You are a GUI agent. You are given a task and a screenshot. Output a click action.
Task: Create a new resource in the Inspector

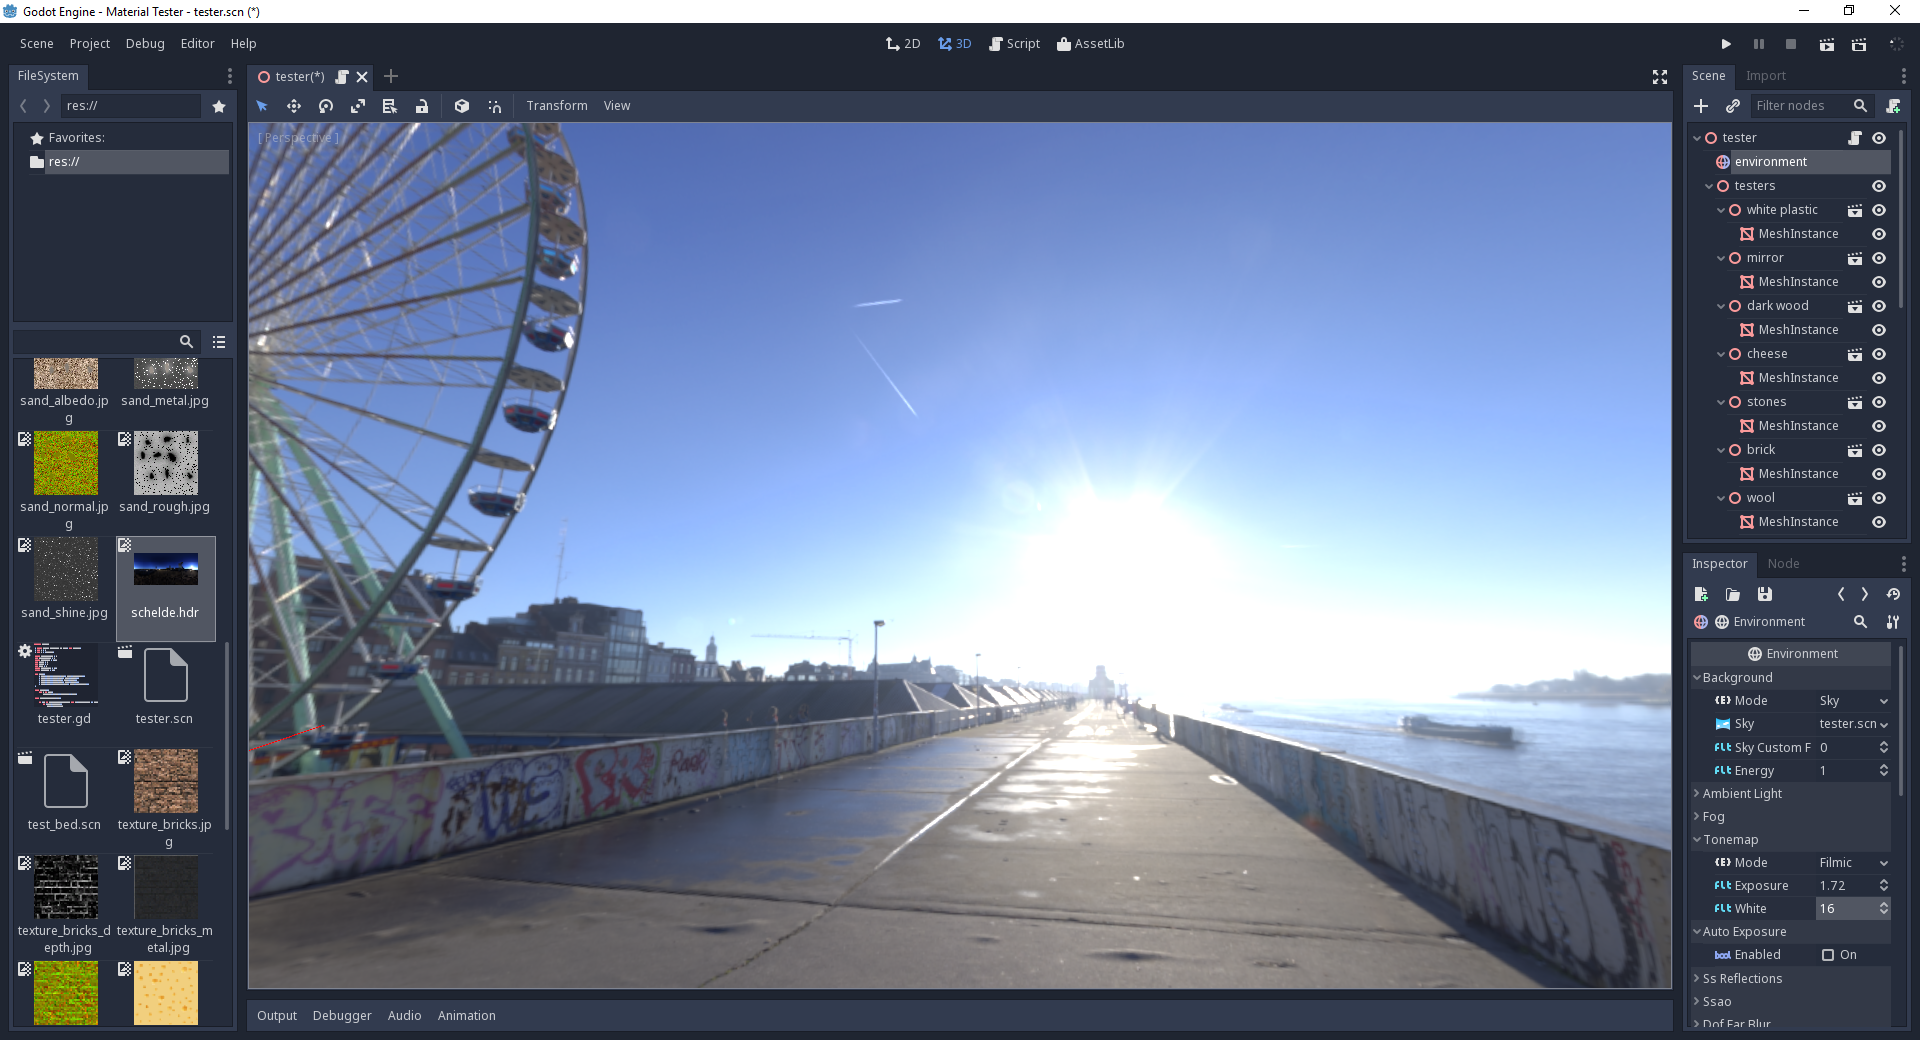[1699, 594]
